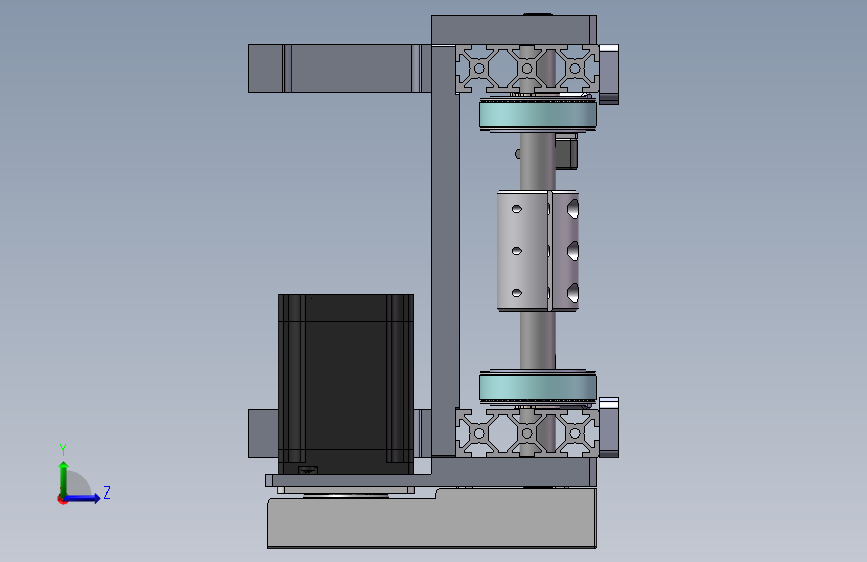Click the Y axis label text
This screenshot has height=562, width=867.
(x=63, y=450)
